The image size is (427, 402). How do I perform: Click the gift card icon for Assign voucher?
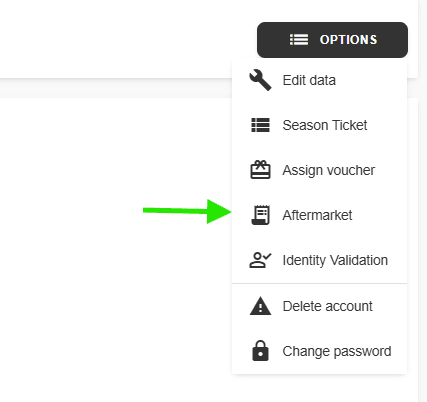click(x=260, y=170)
